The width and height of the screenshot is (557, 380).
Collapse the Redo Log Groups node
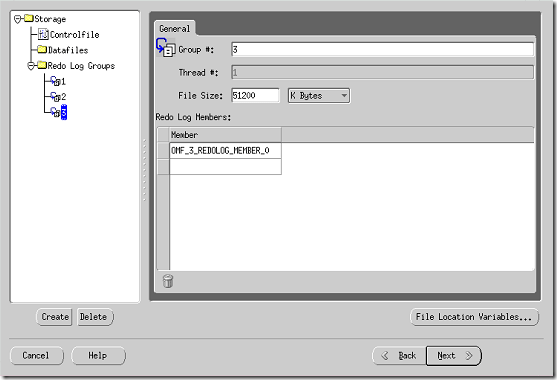coord(31,66)
